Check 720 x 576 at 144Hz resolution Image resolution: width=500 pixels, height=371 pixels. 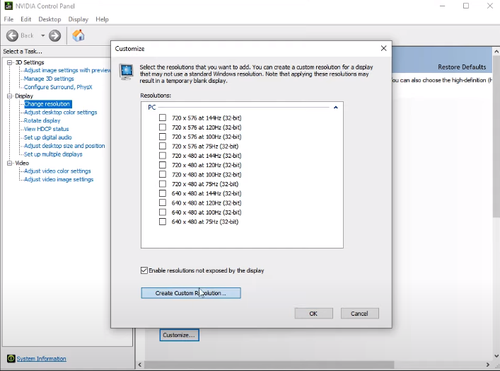(x=162, y=118)
